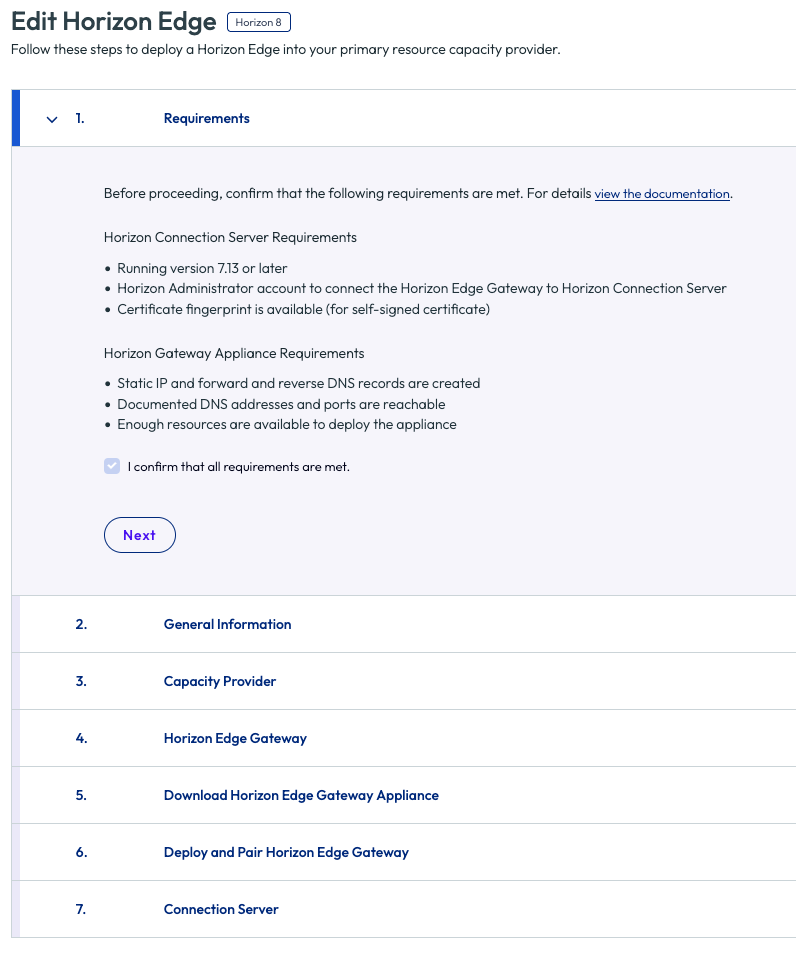The height and width of the screenshot is (964, 796).
Task: Open the Horizon Edge Gateway step
Action: pyautogui.click(x=235, y=738)
